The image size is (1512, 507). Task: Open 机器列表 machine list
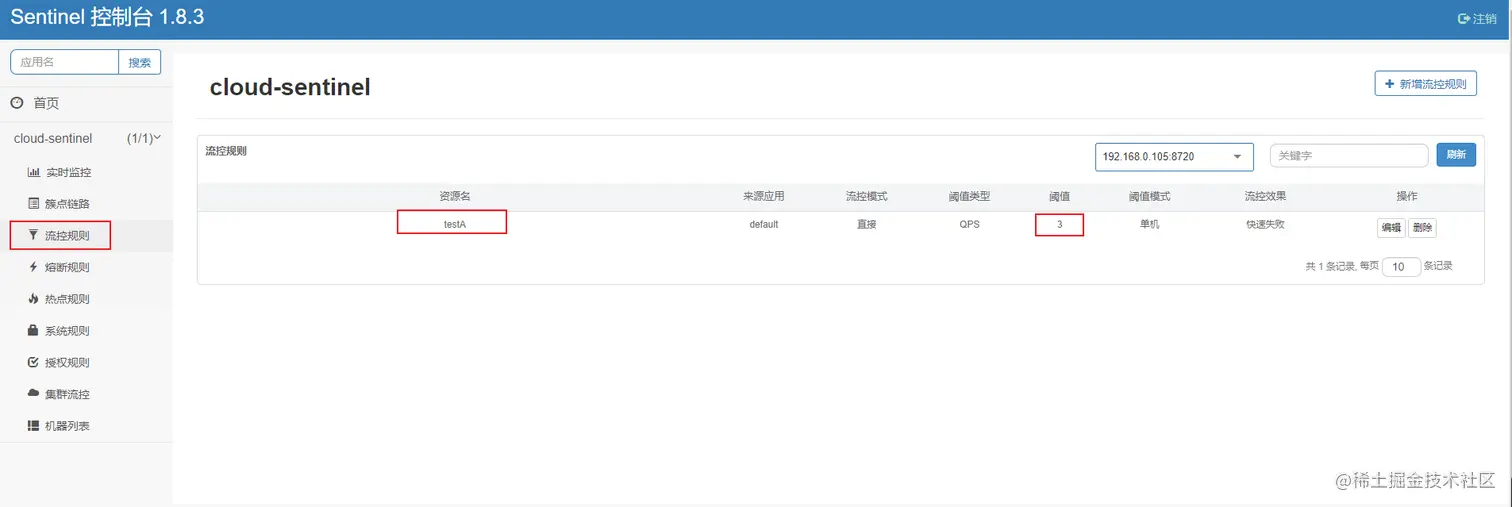click(68, 426)
